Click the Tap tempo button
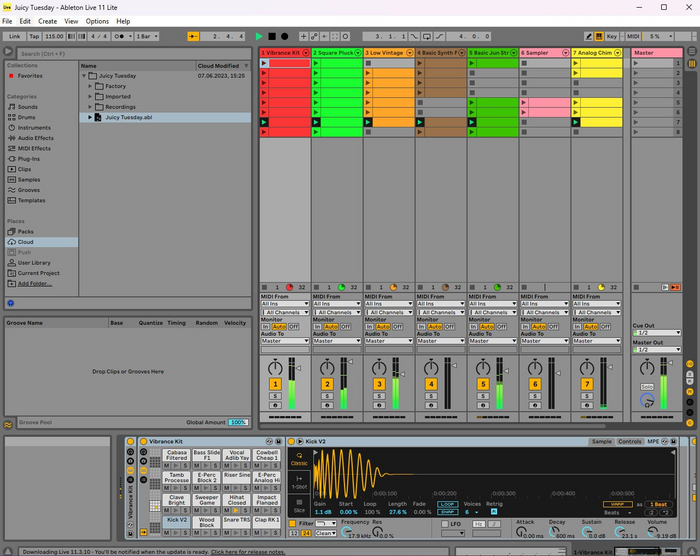 (34, 36)
